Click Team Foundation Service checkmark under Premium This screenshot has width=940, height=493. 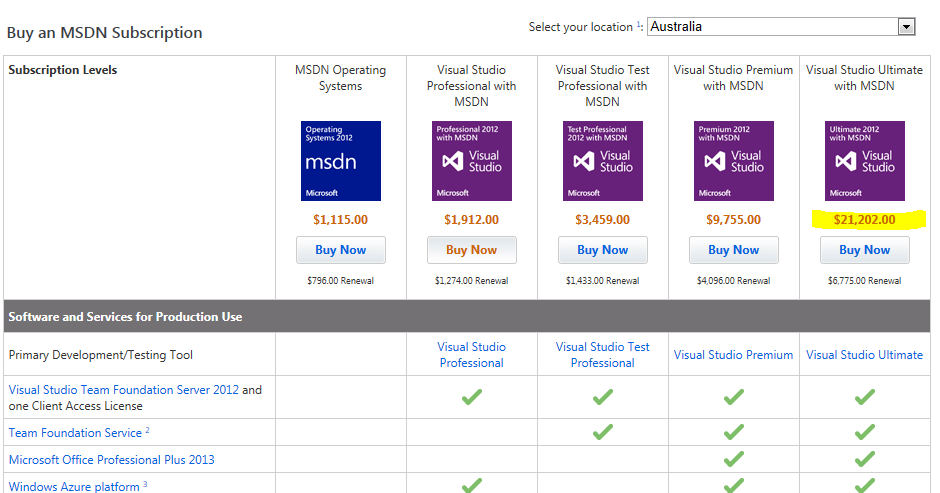coord(734,432)
